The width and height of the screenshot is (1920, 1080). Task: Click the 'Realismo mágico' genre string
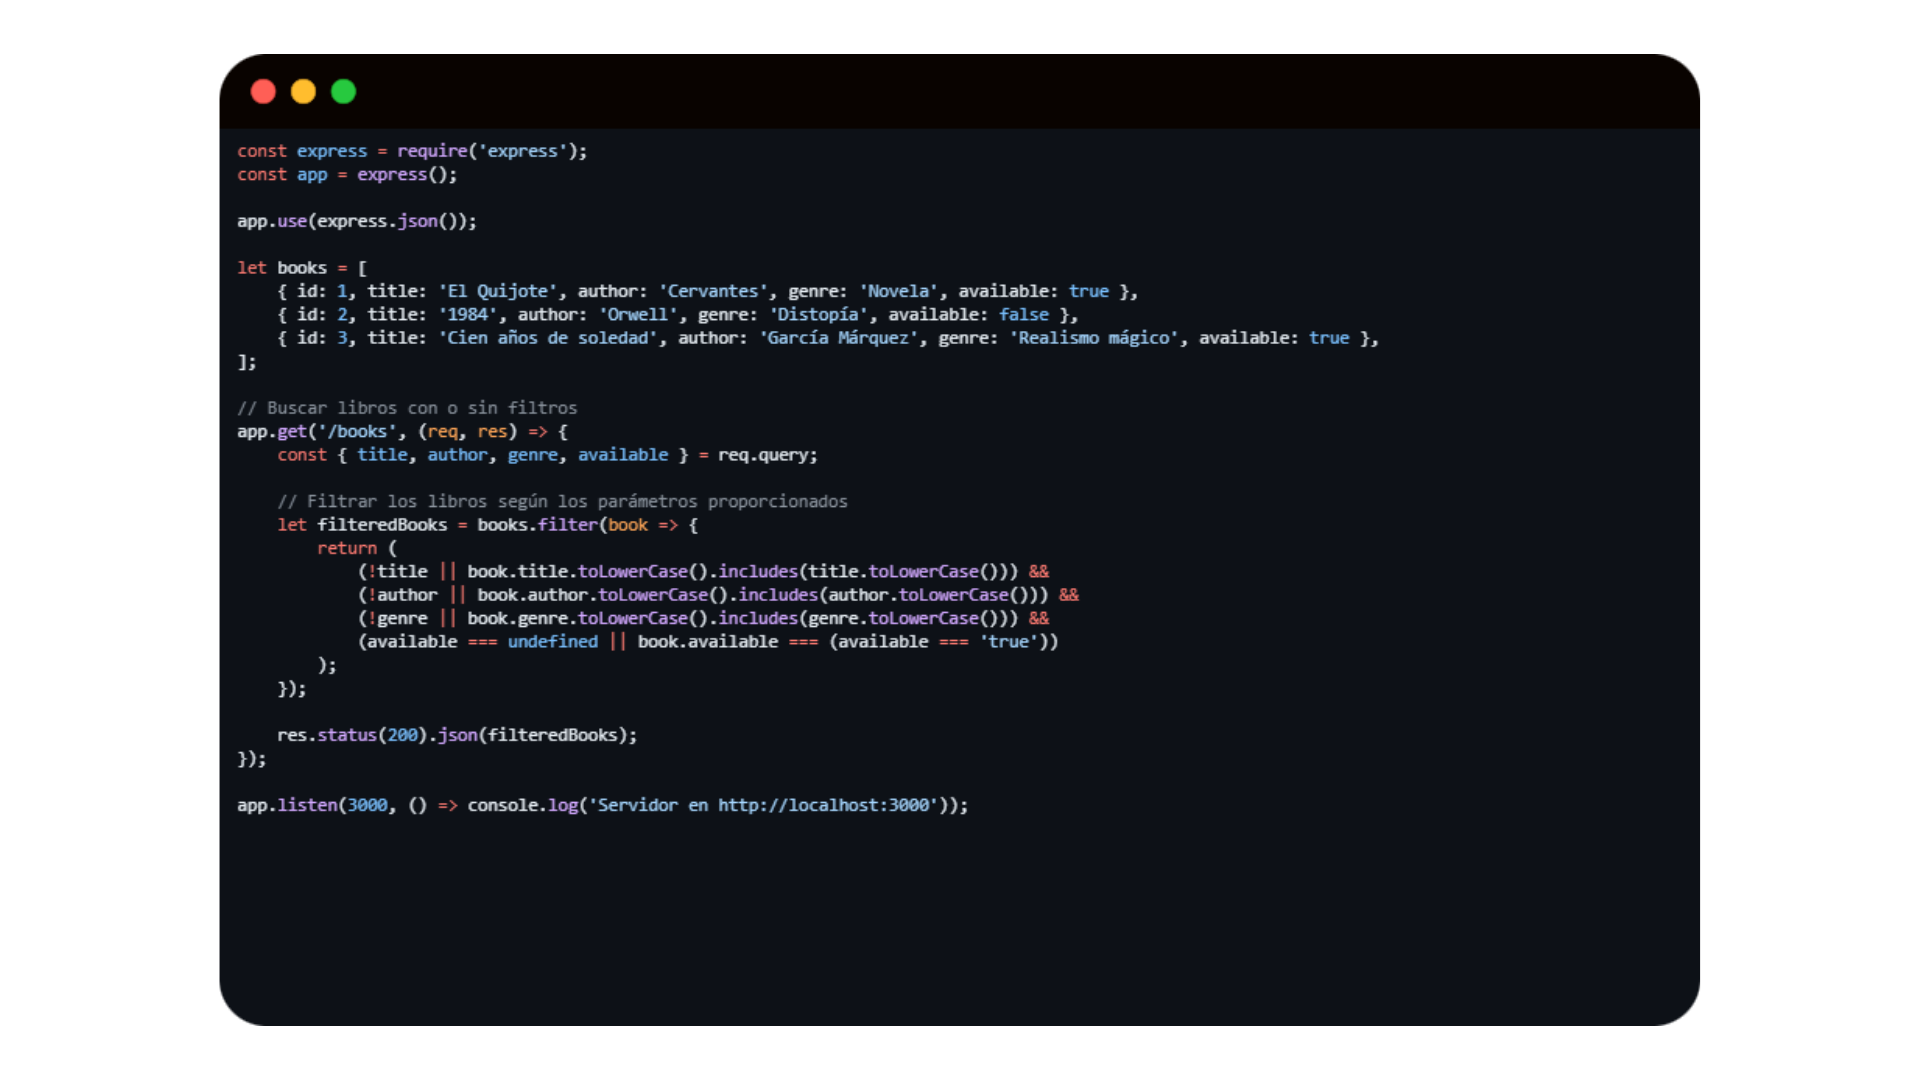click(1093, 338)
